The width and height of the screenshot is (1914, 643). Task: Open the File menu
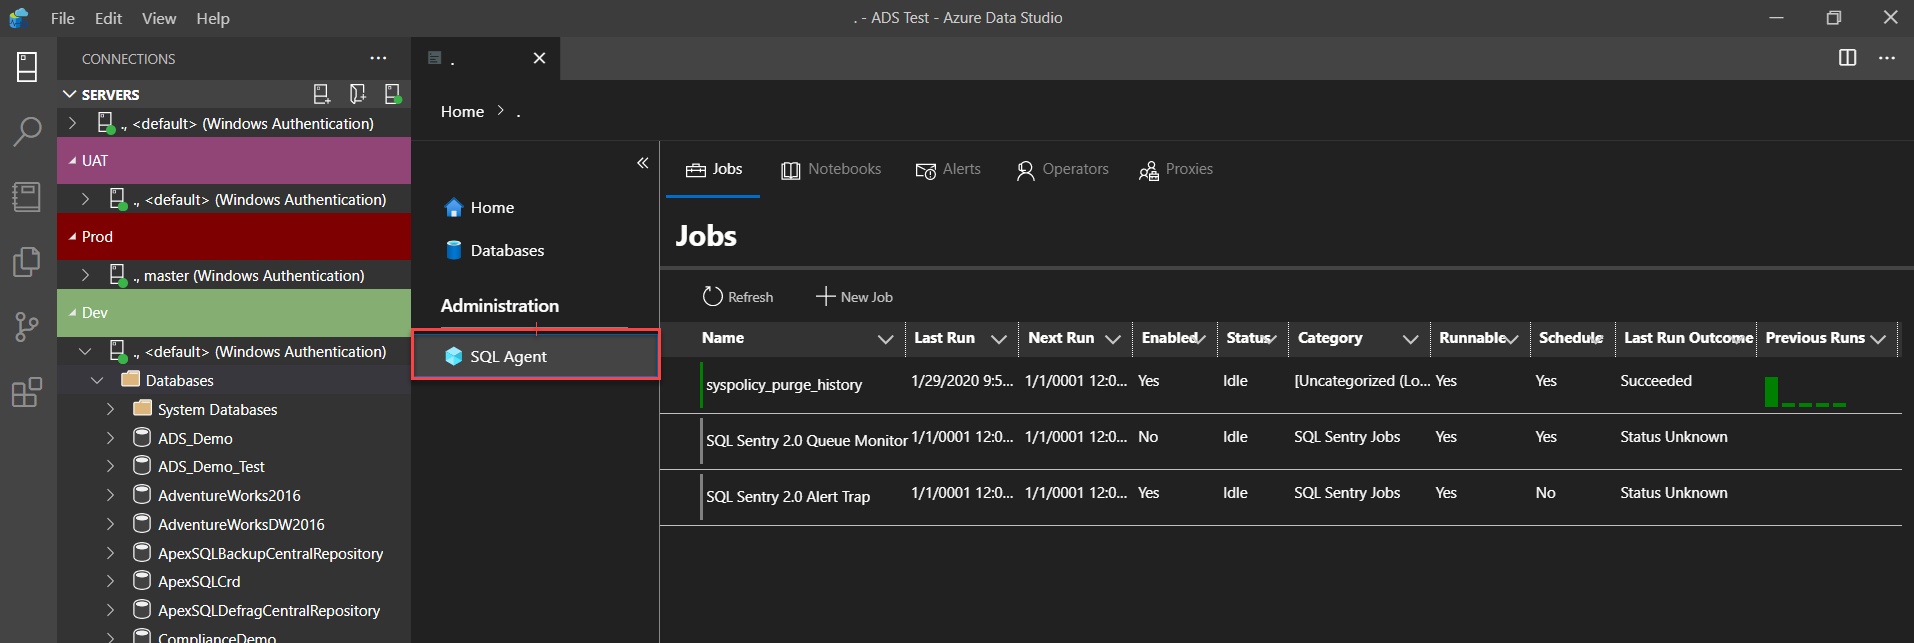[x=62, y=18]
